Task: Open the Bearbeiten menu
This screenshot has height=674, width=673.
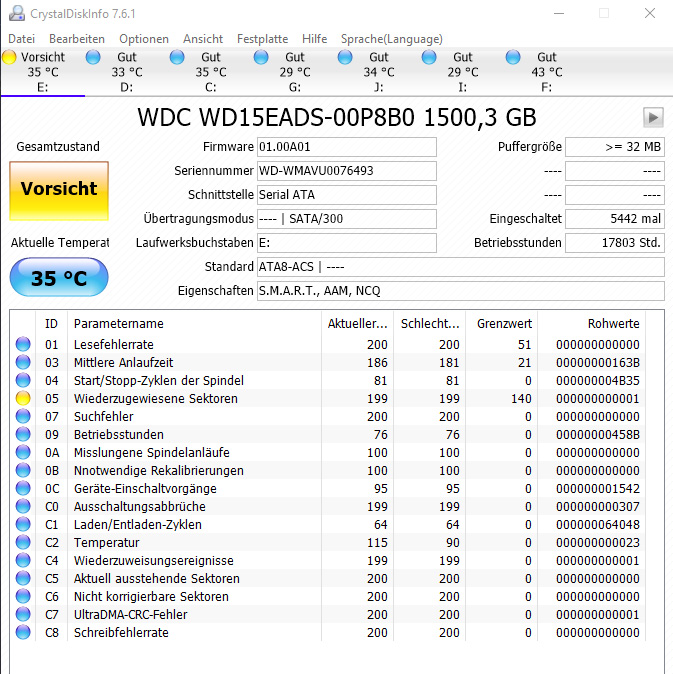Action: pos(77,39)
